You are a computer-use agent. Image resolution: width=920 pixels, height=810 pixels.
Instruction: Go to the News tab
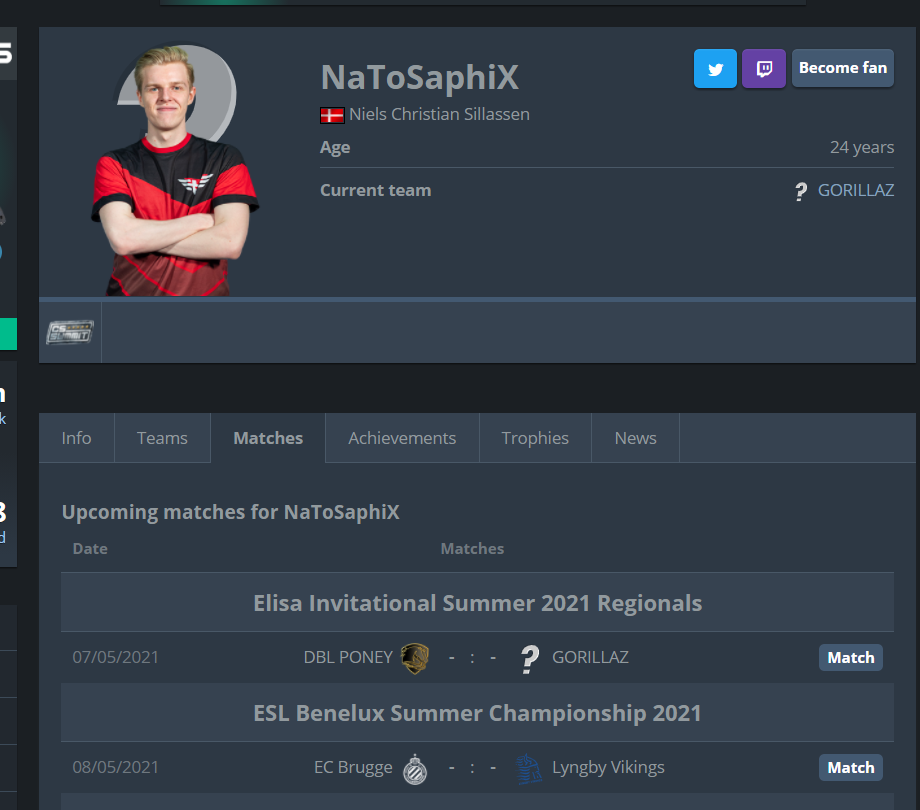(x=635, y=438)
